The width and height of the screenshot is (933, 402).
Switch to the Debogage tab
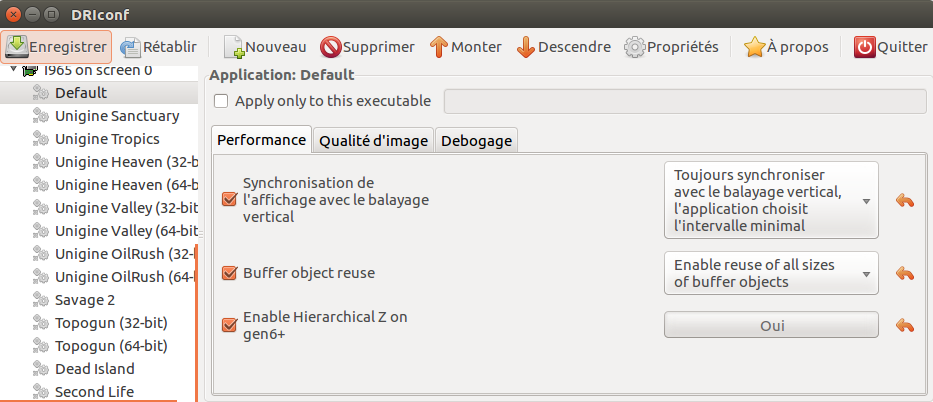click(476, 141)
